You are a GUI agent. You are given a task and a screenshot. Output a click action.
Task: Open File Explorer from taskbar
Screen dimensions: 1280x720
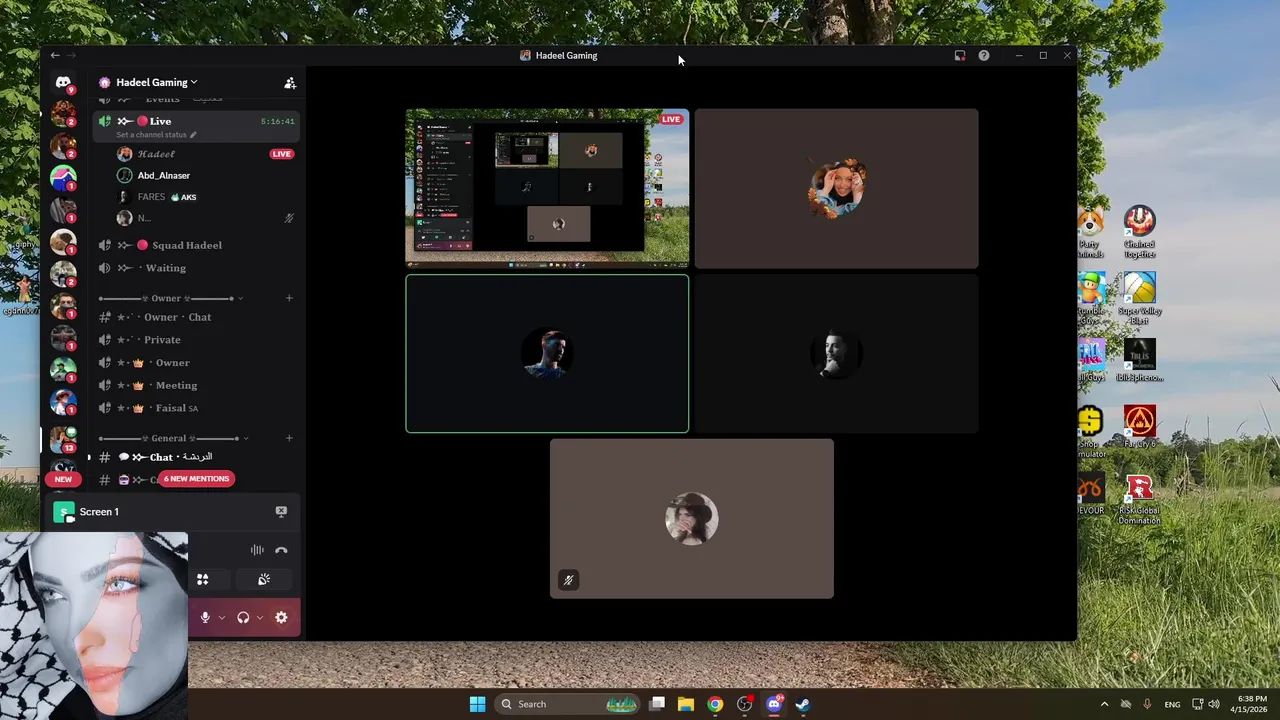(x=686, y=704)
